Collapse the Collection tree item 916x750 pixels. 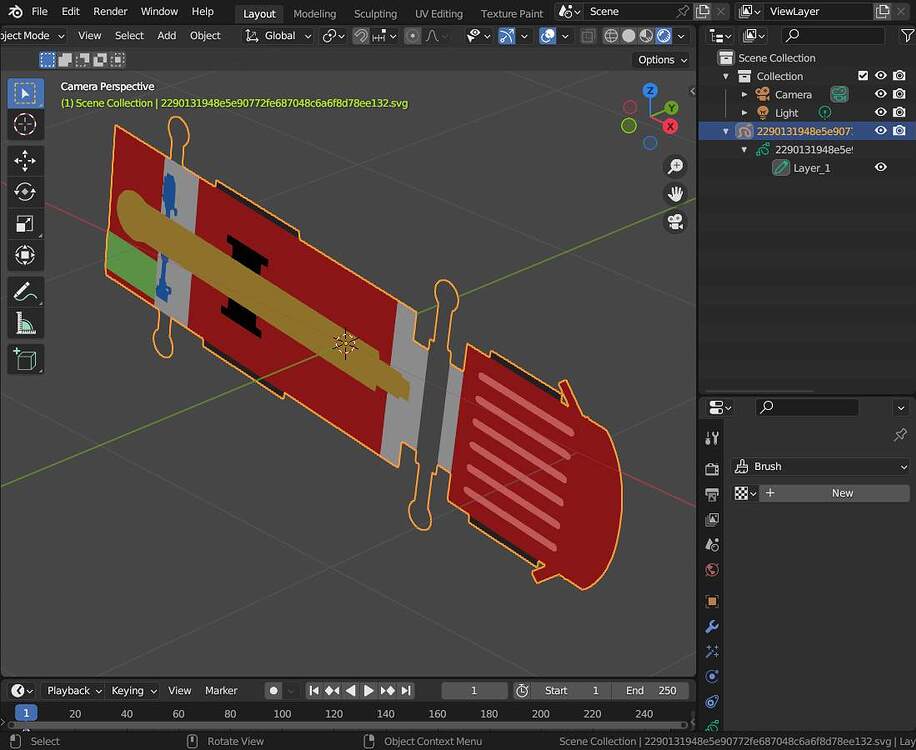[726, 76]
